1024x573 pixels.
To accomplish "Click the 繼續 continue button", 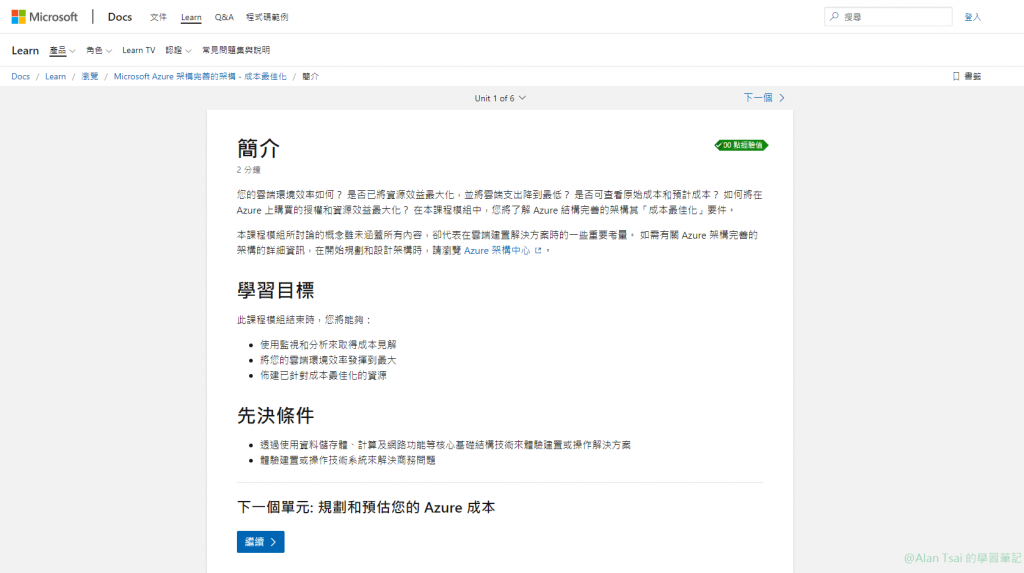I will click(261, 542).
